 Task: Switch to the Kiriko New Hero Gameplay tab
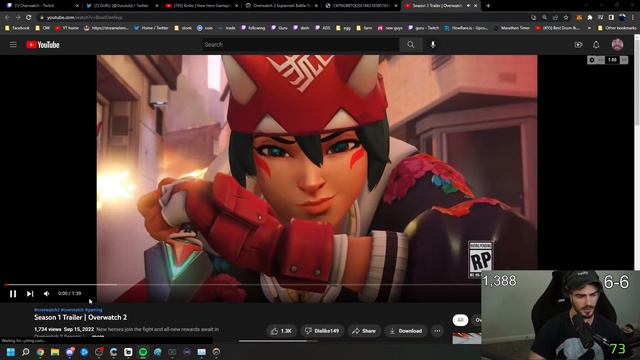[201, 6]
